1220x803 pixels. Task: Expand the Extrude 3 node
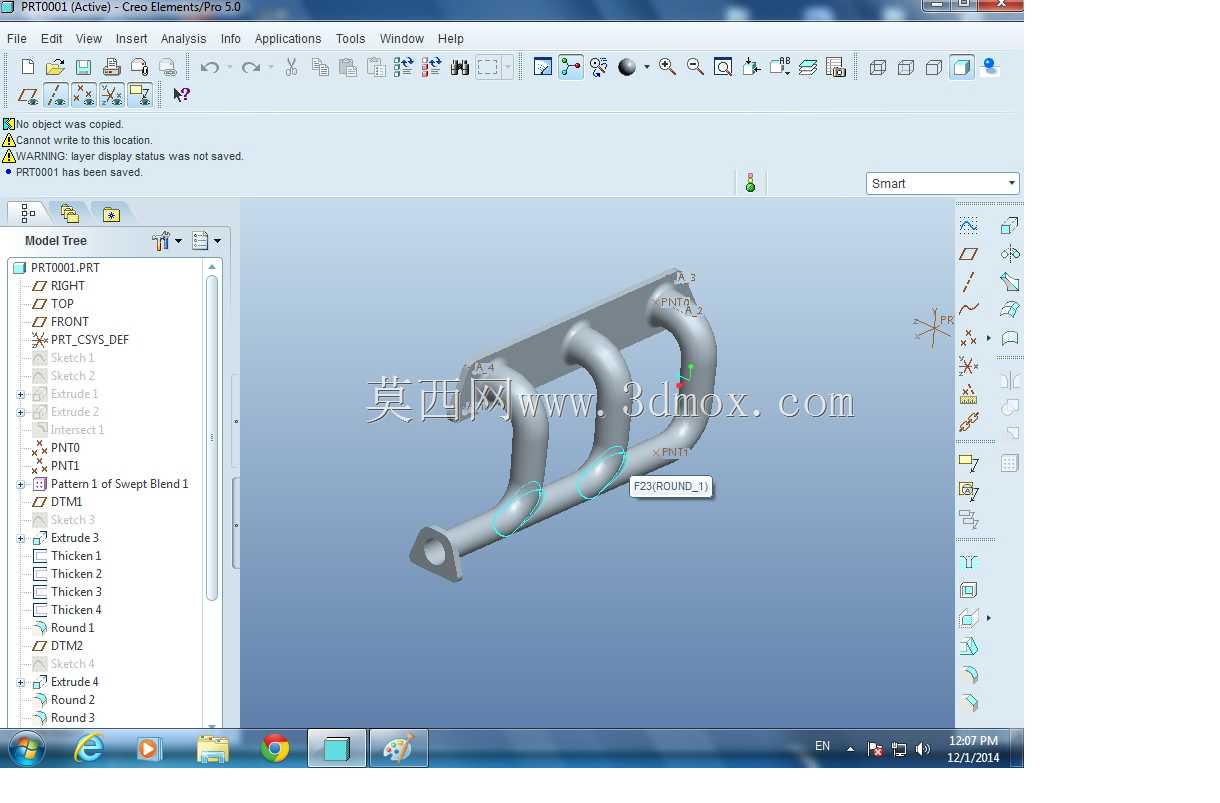[21, 538]
